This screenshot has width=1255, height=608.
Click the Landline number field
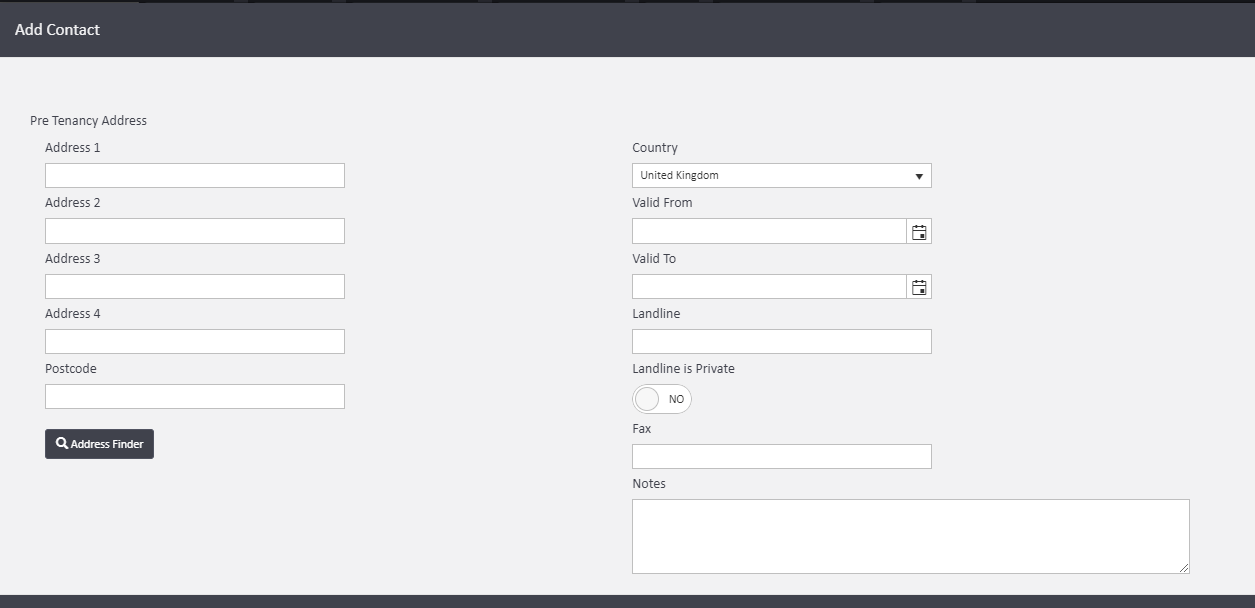(x=781, y=341)
